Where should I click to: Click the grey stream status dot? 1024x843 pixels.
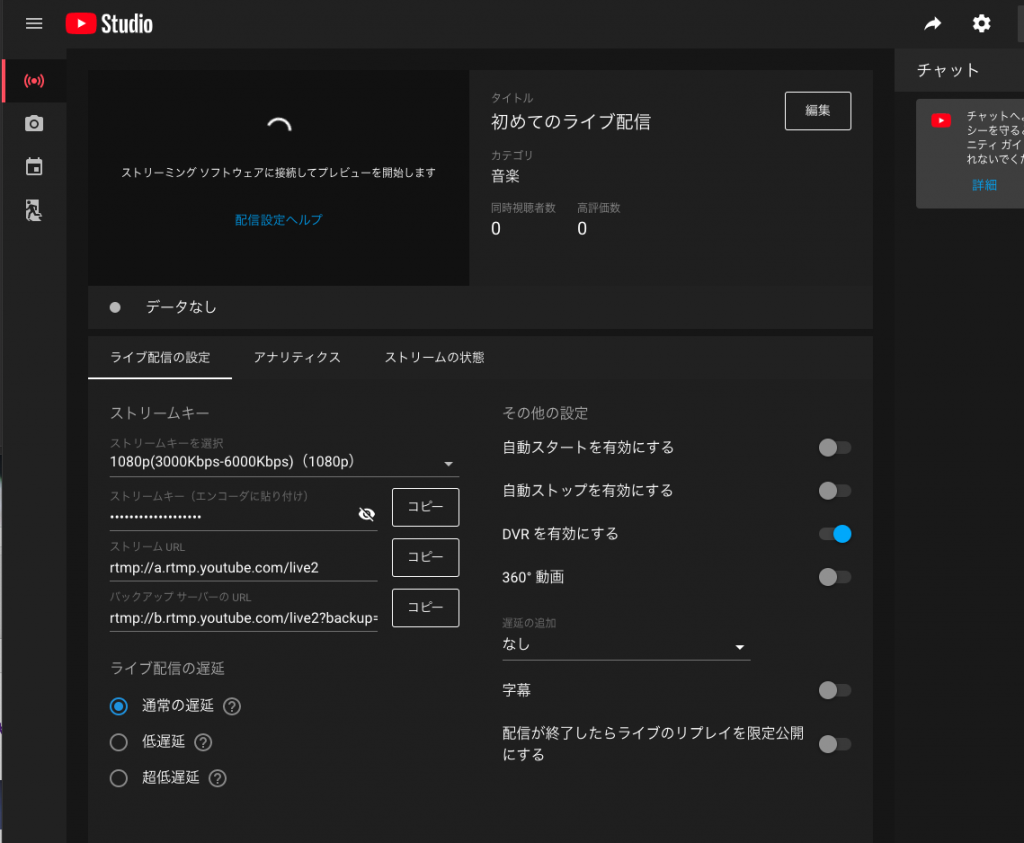click(x=115, y=307)
